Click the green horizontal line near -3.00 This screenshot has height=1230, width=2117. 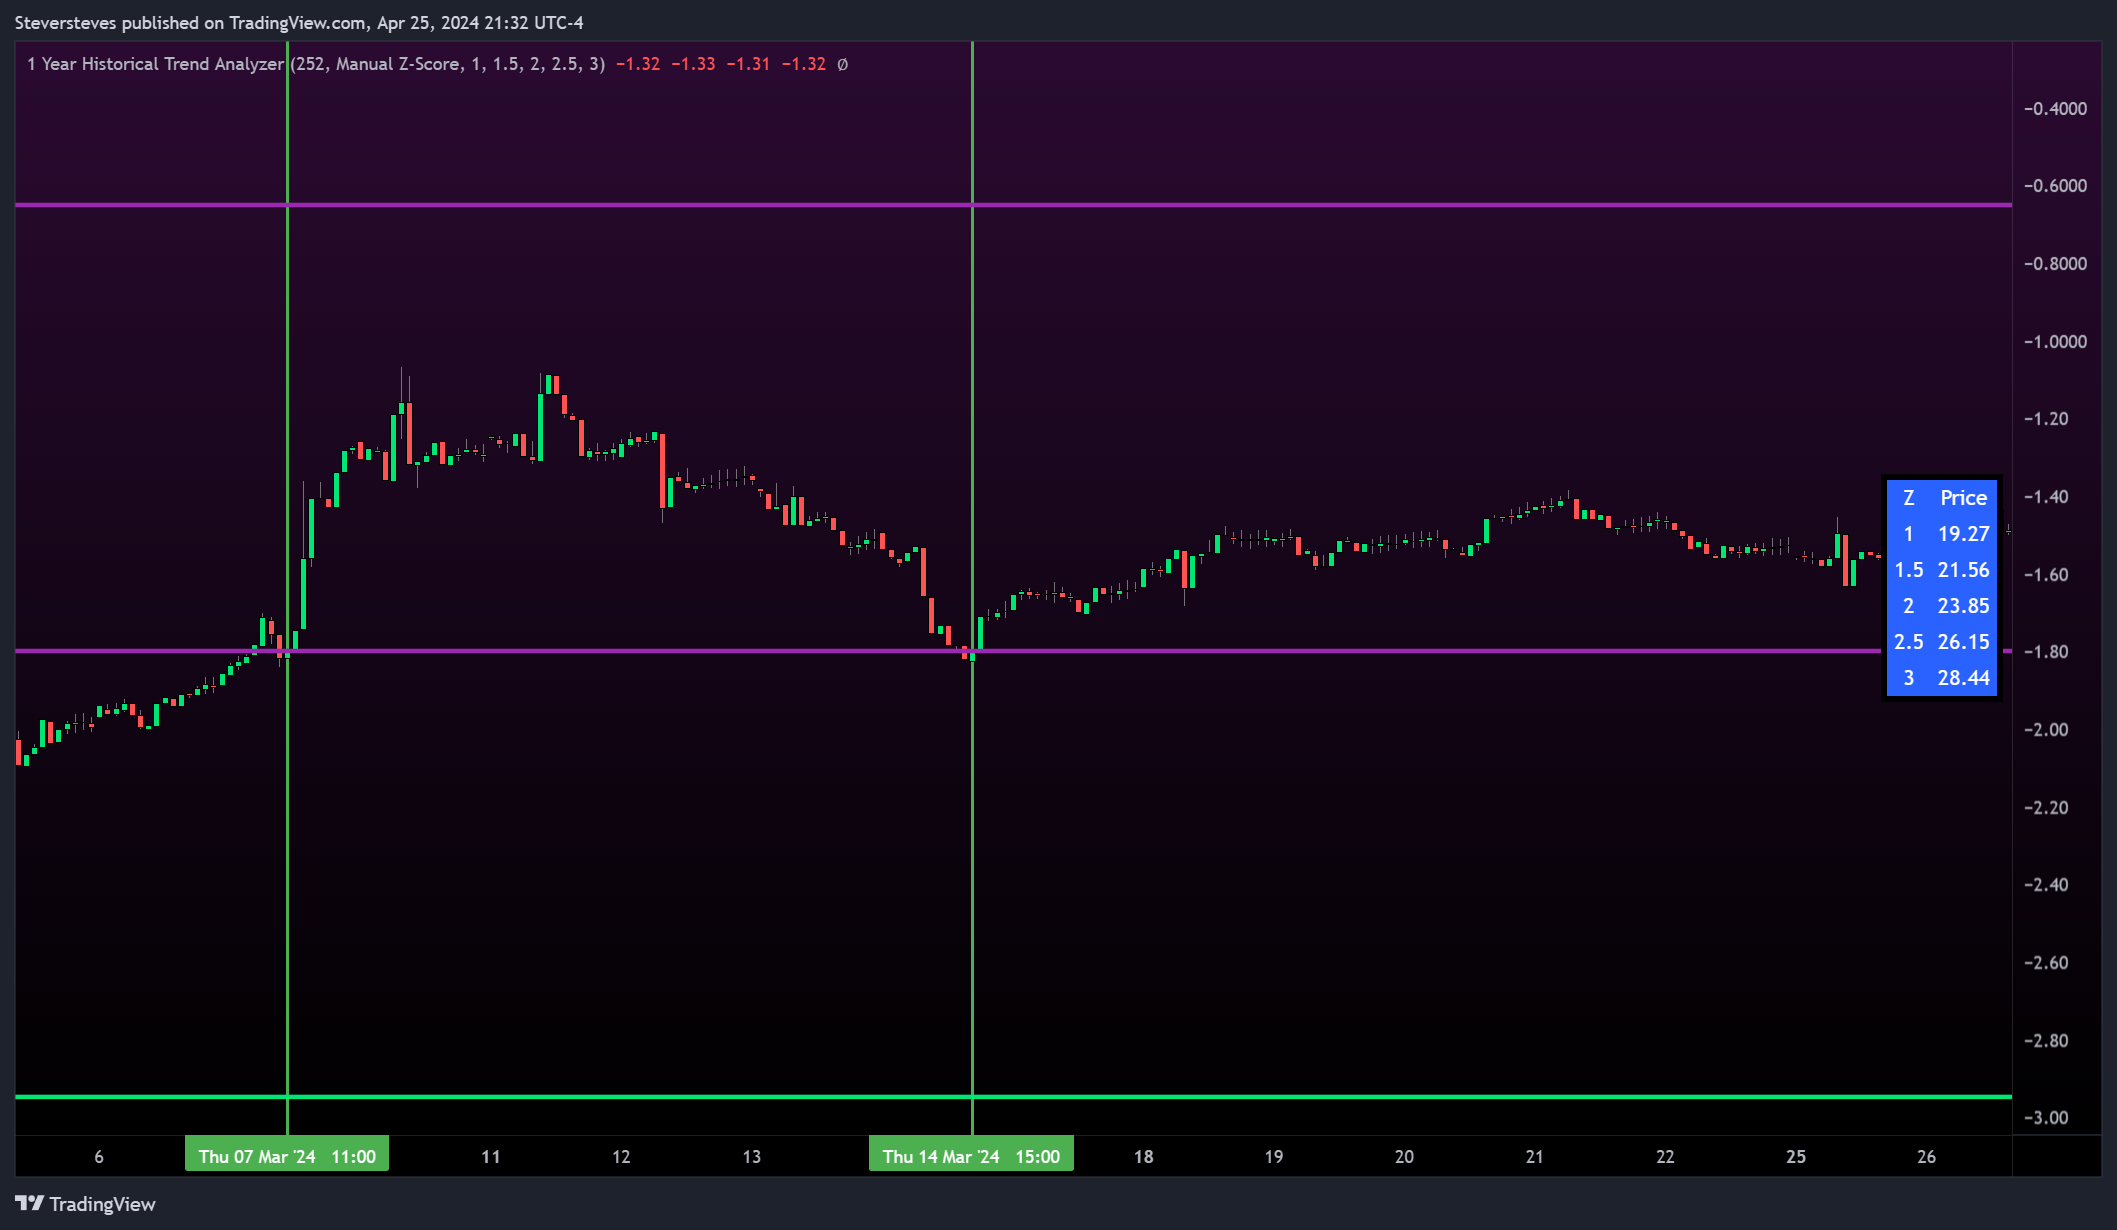(1013, 1097)
